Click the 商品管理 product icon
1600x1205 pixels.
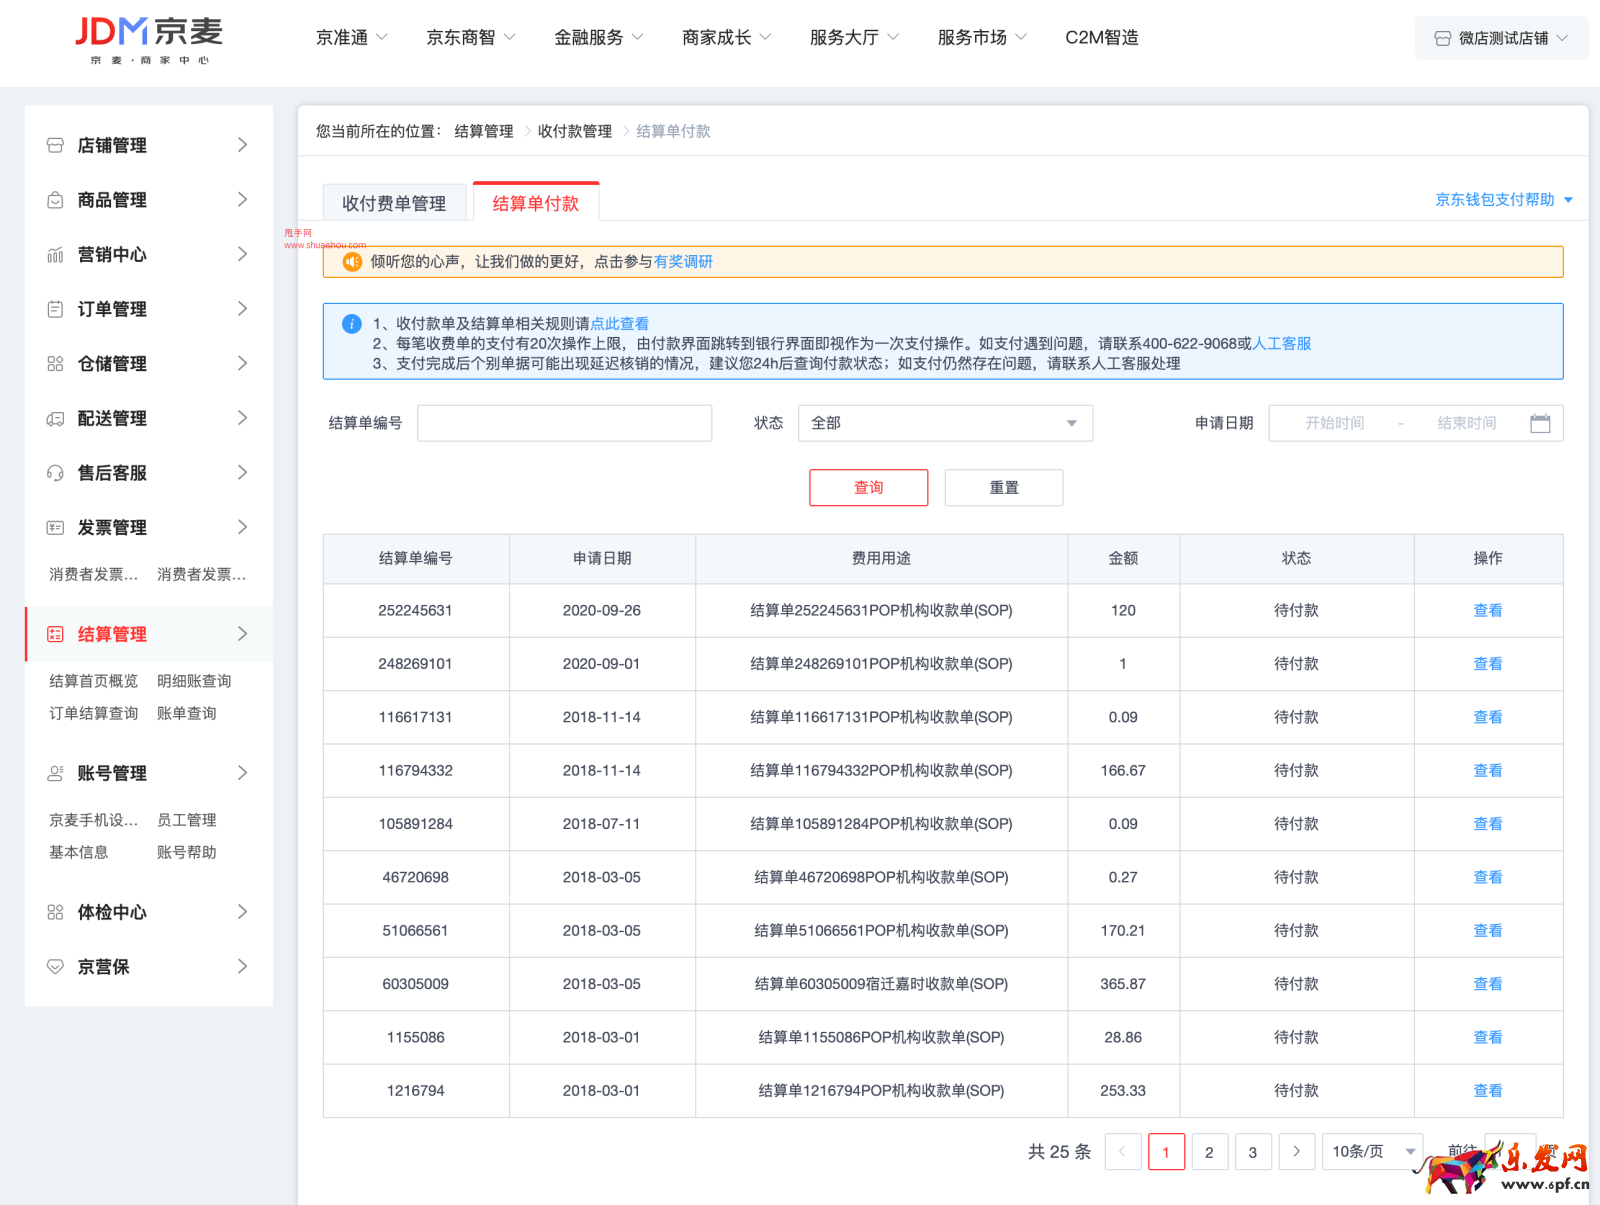coord(55,199)
